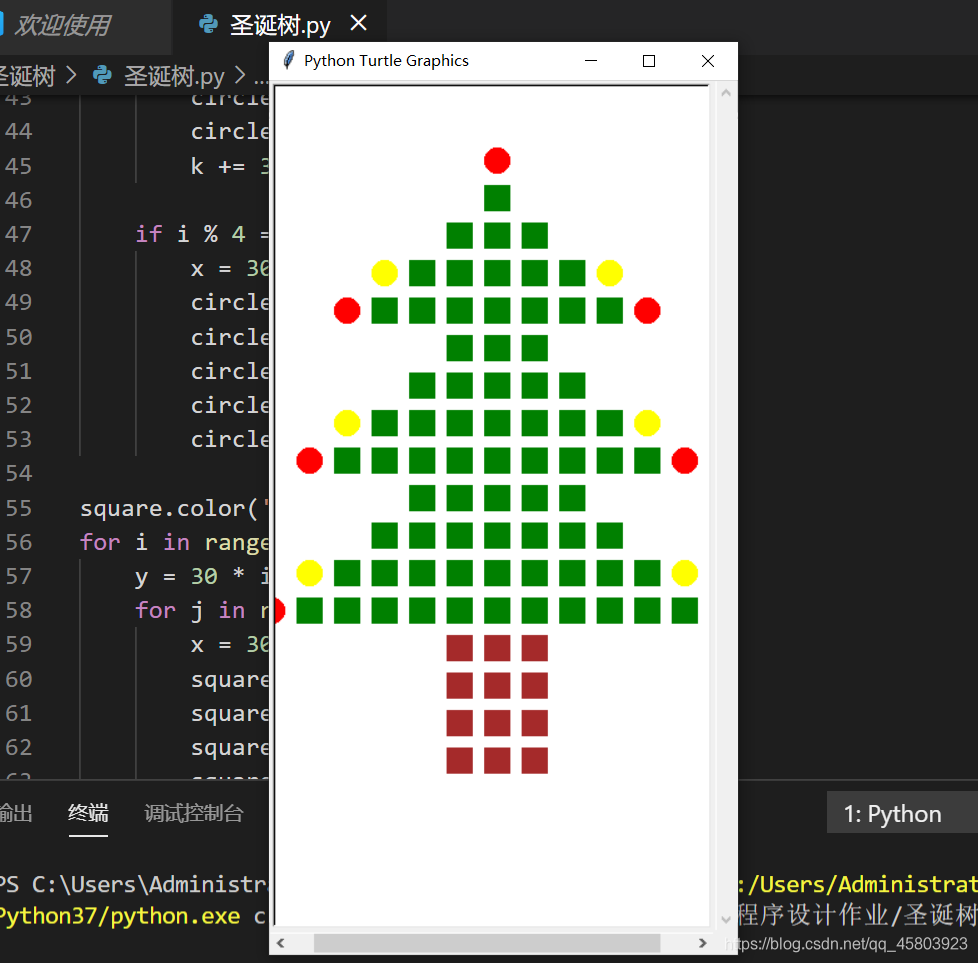This screenshot has width=978, height=963.
Task: Click turtle window vertical scrollbar up arrow
Action: pyautogui.click(x=725, y=93)
